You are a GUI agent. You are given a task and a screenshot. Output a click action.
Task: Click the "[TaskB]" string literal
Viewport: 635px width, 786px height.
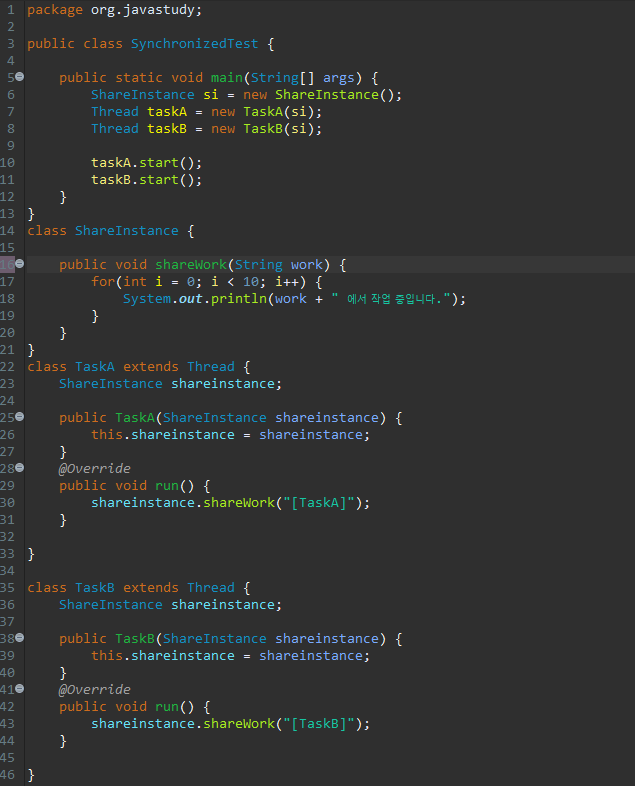[319, 724]
